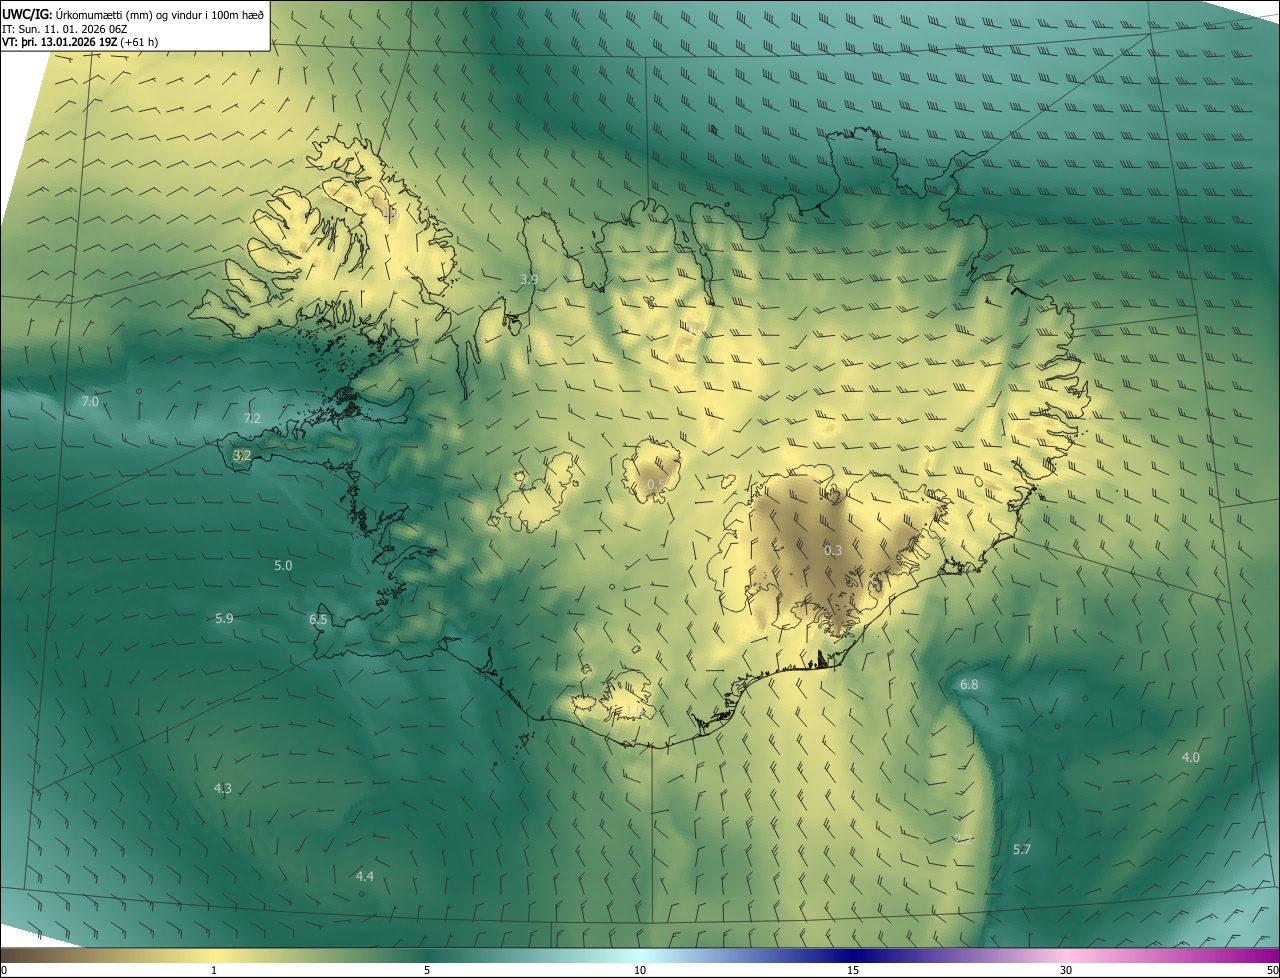Image resolution: width=1280 pixels, height=978 pixels.
Task: Click the colorbar tick label '5'
Action: (427, 970)
